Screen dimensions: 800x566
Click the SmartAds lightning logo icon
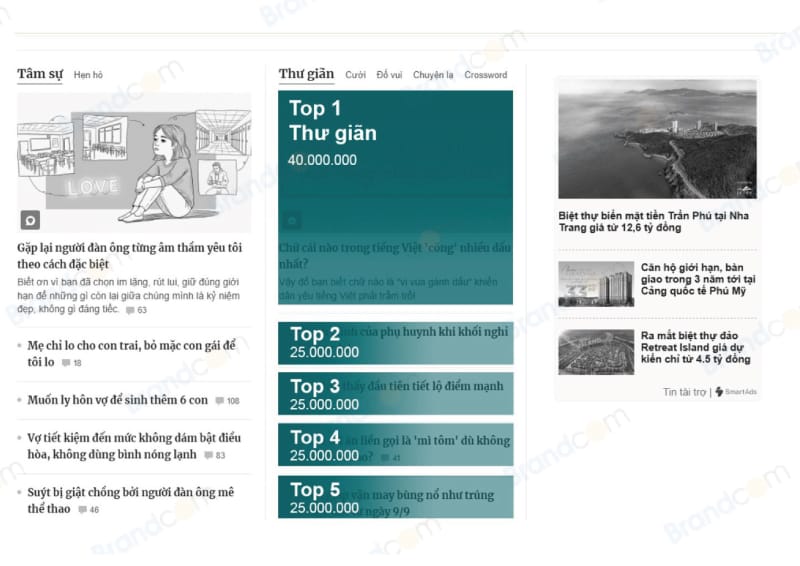click(719, 392)
